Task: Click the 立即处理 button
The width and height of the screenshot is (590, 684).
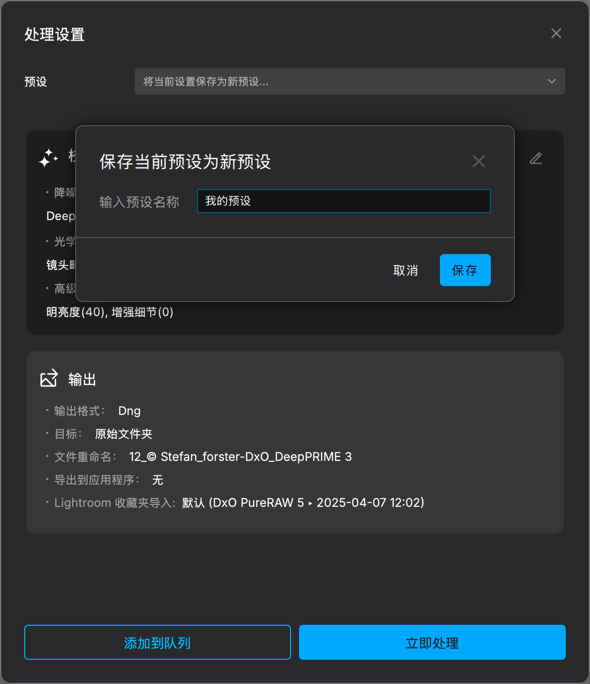Action: point(432,643)
